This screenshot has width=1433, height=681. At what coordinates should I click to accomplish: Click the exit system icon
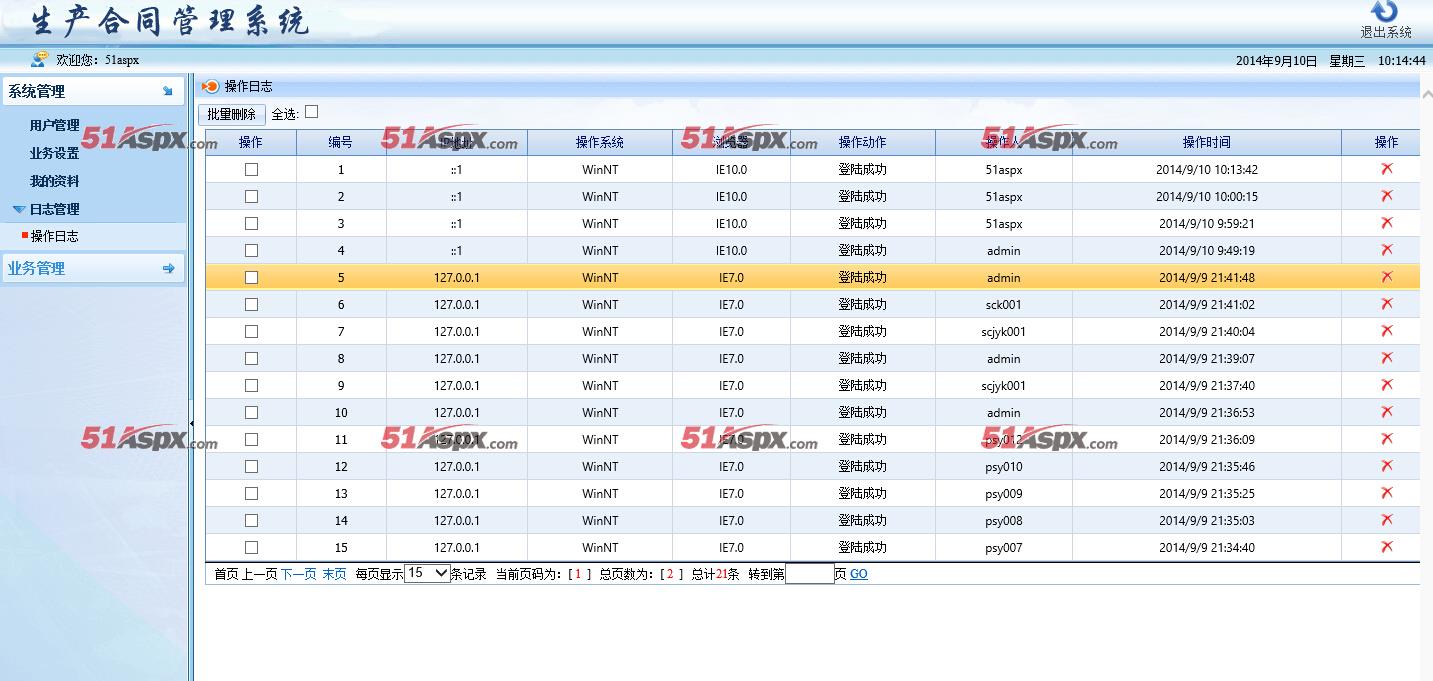click(1384, 12)
